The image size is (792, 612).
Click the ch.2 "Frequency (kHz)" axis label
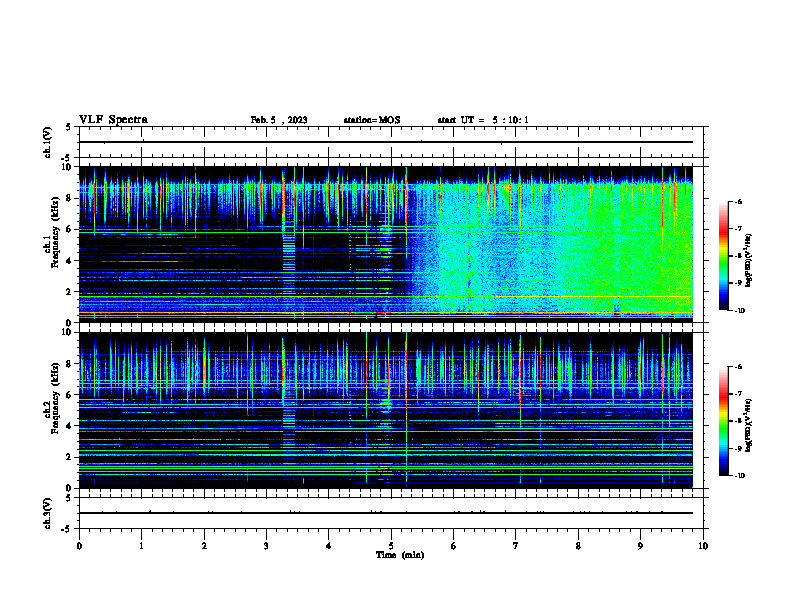[x=56, y=398]
